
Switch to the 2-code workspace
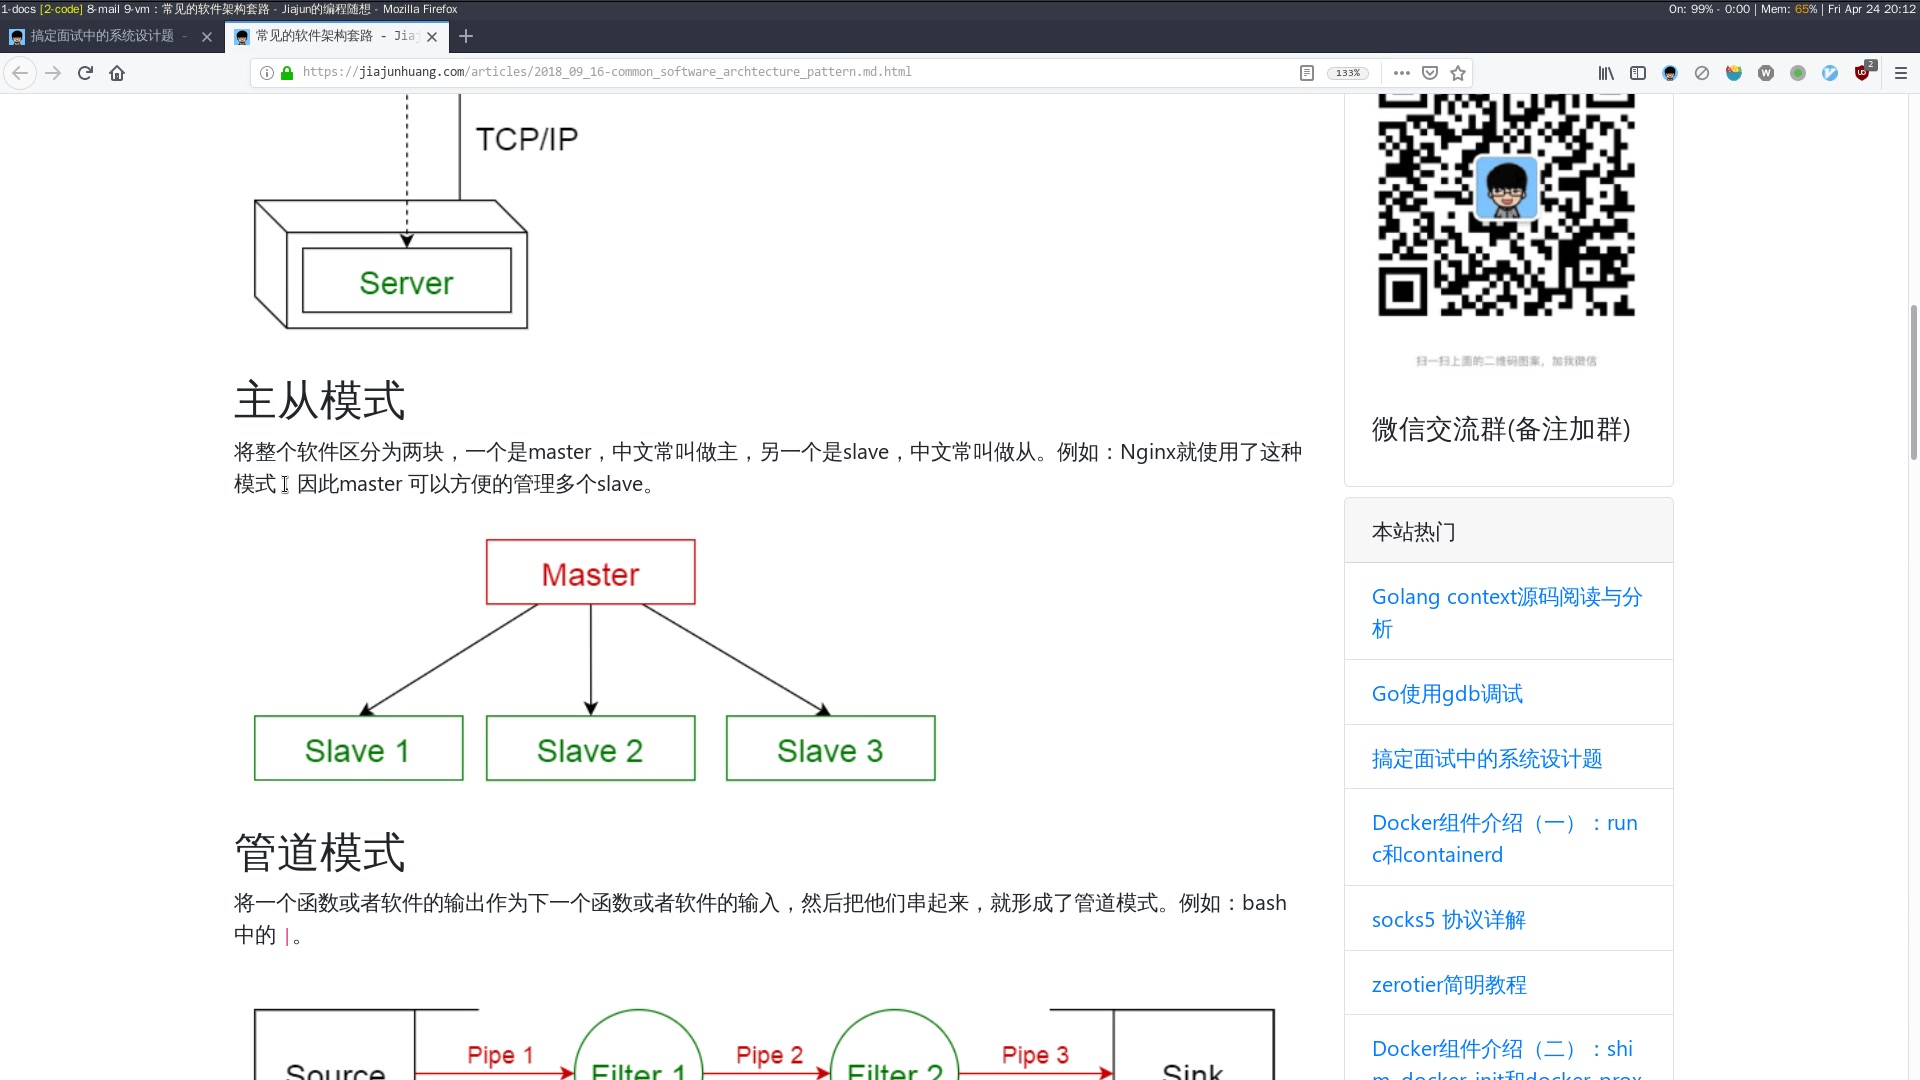pyautogui.click(x=61, y=9)
